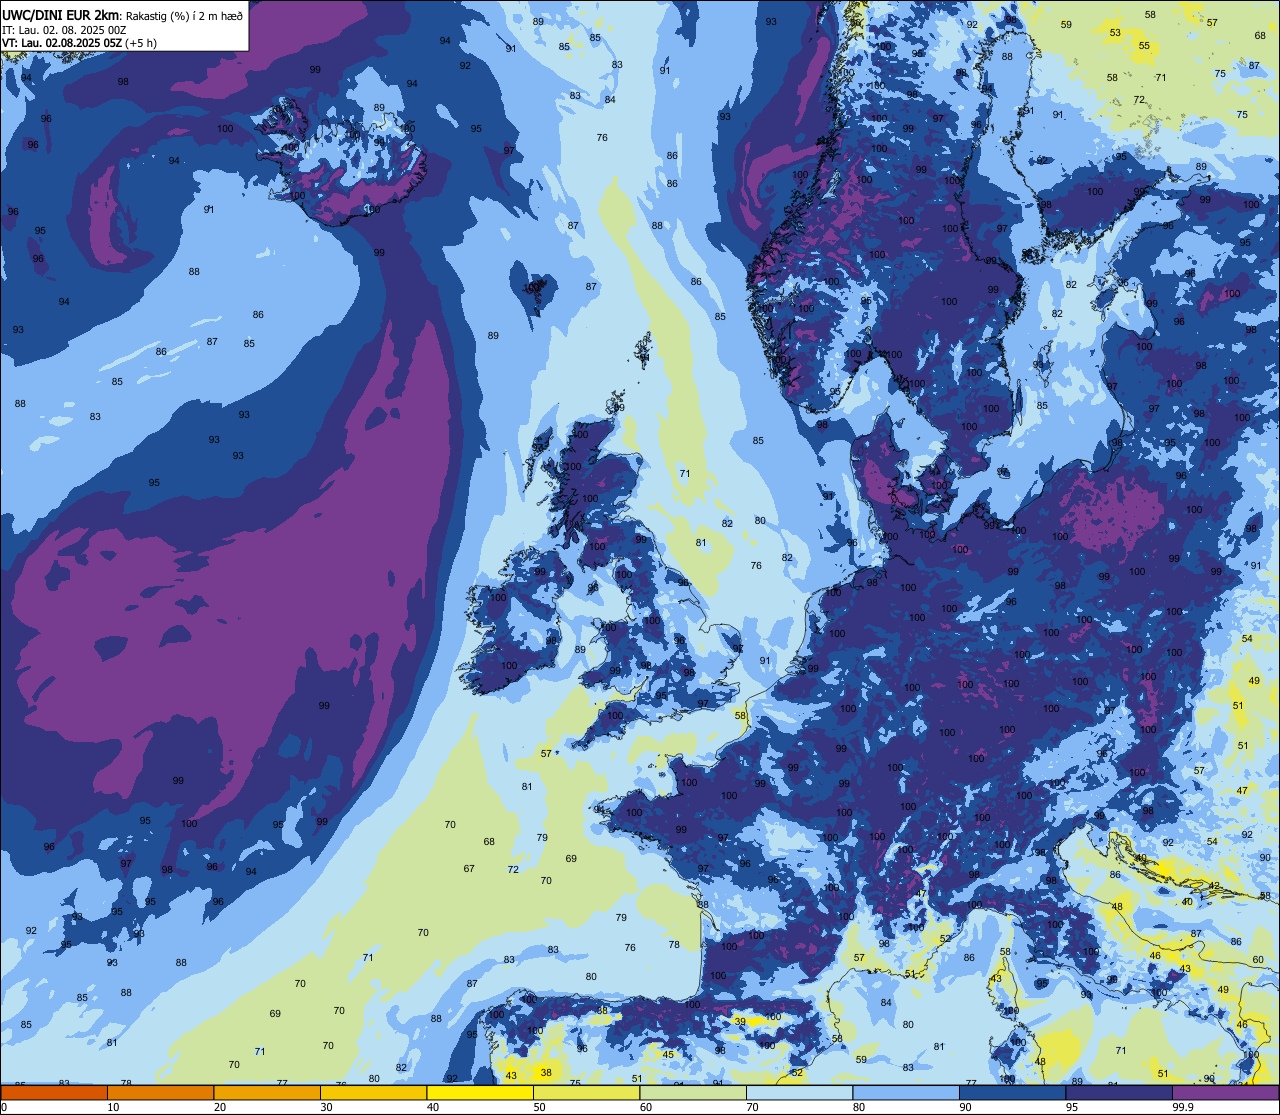Click the purple above-99.9 legend swatch
The image size is (1280, 1115).
(1225, 1092)
